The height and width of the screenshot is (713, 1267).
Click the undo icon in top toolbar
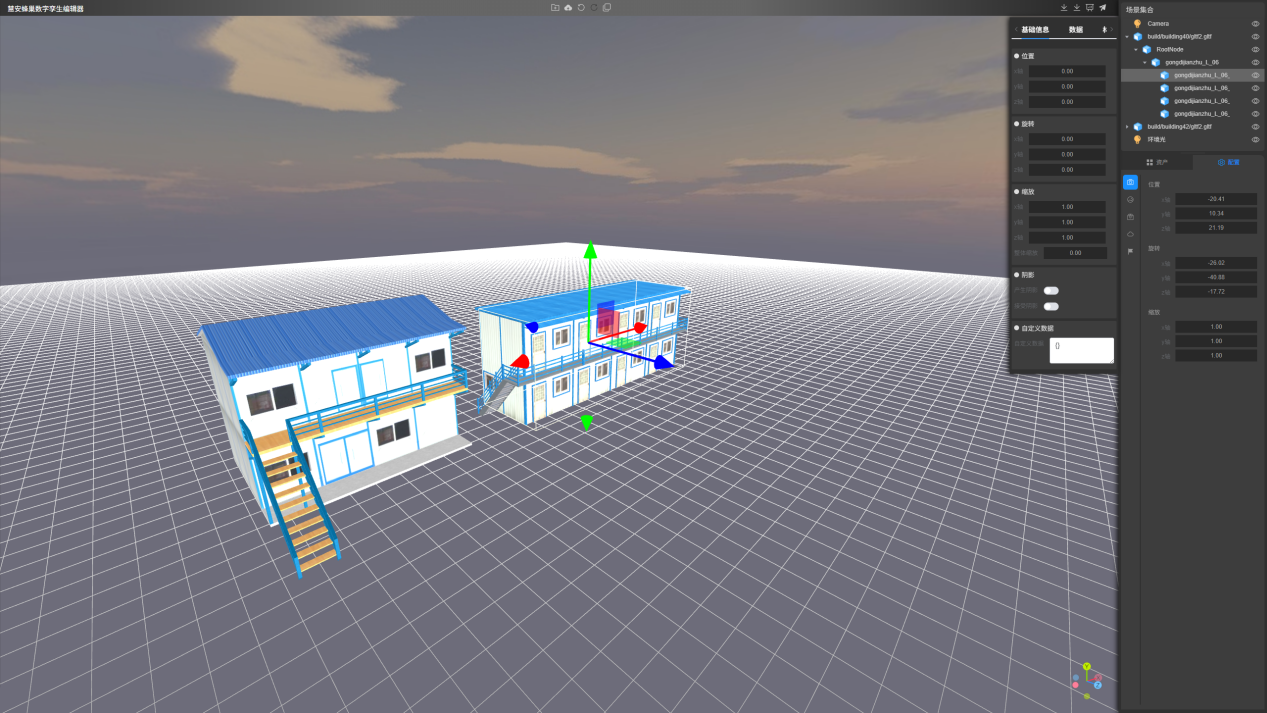tap(581, 8)
